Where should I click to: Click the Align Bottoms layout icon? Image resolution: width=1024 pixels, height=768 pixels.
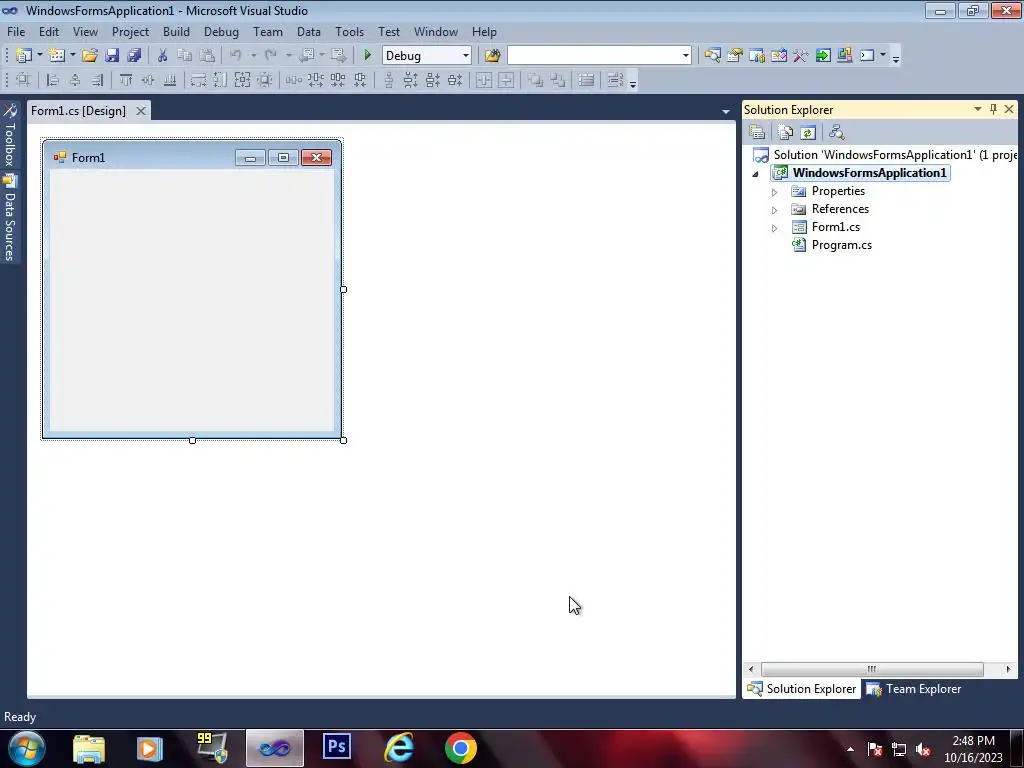tap(170, 80)
